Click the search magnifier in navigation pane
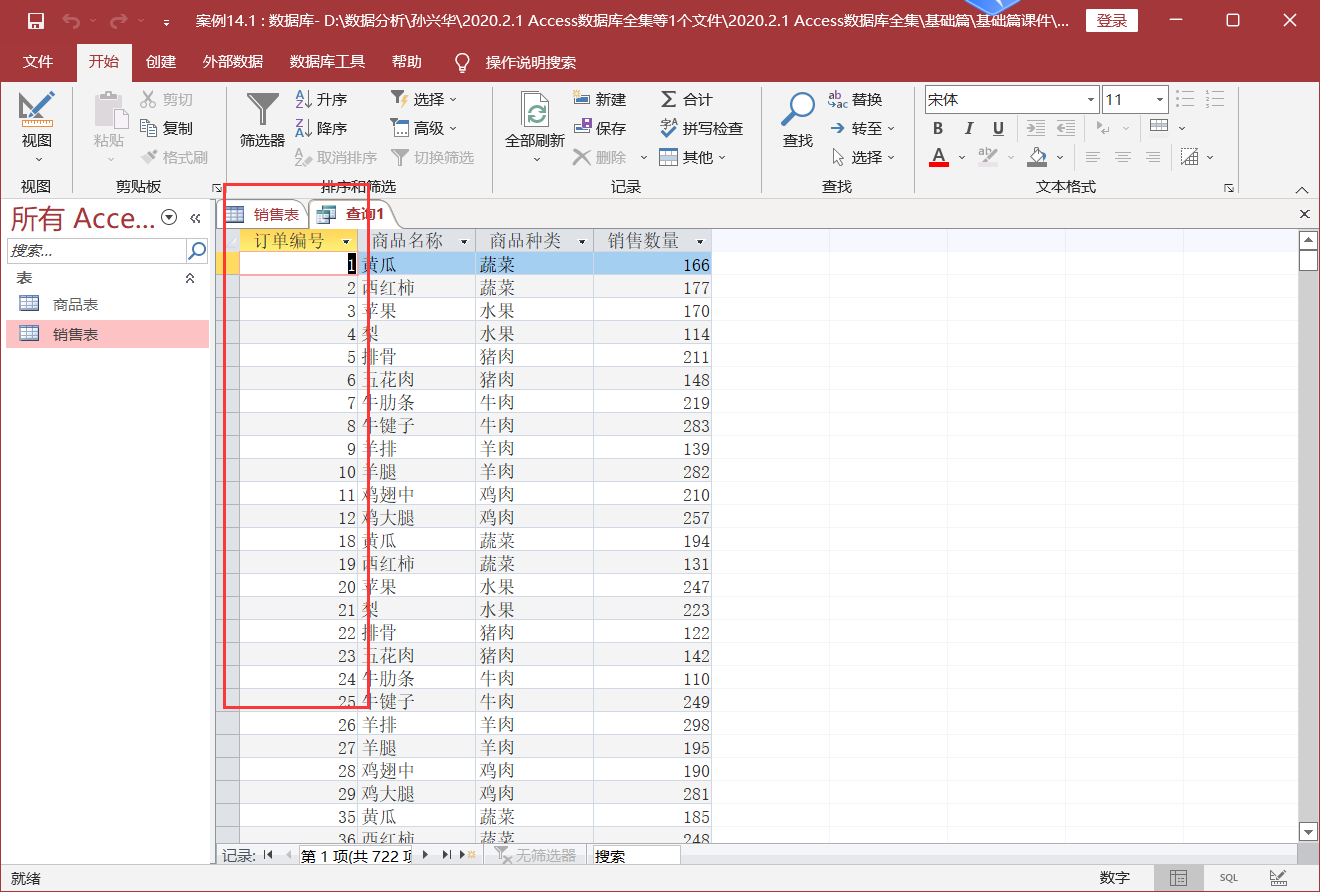Screen dimensions: 1320x892 coord(198,250)
